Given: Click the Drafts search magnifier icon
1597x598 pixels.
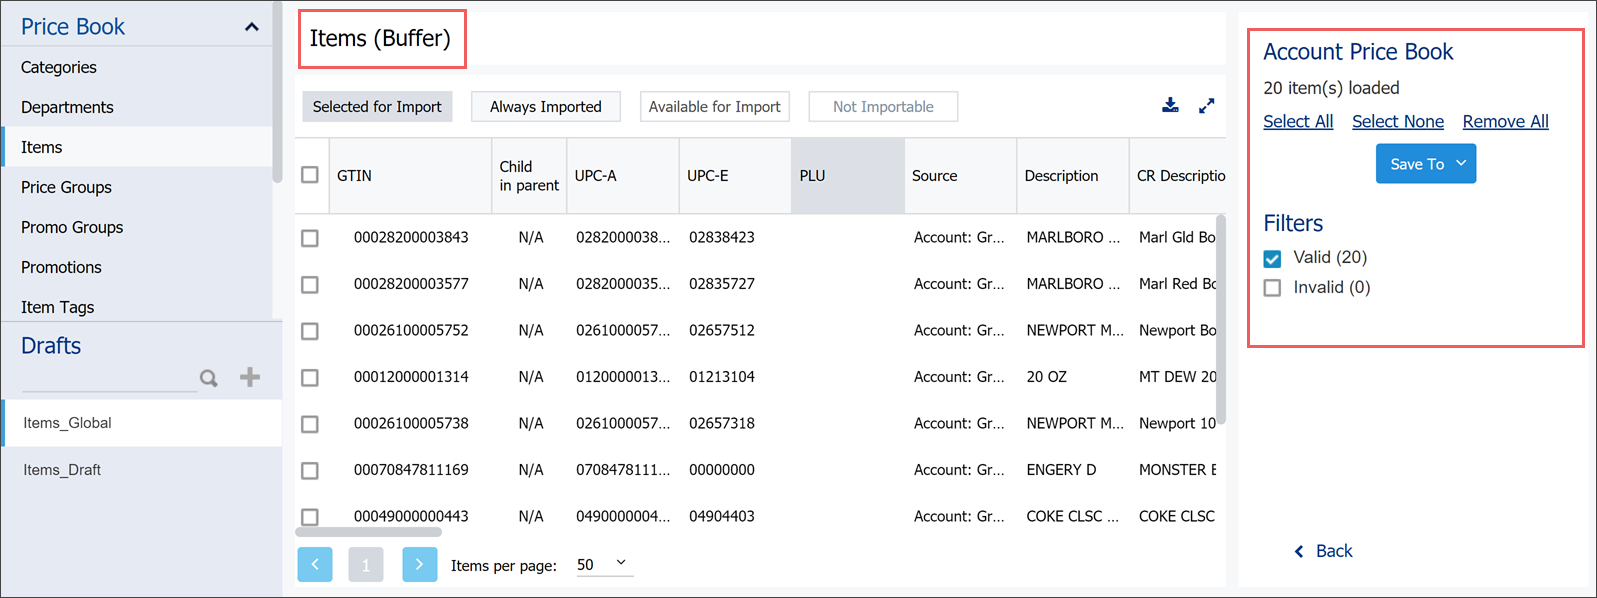Looking at the screenshot, I should point(208,378).
